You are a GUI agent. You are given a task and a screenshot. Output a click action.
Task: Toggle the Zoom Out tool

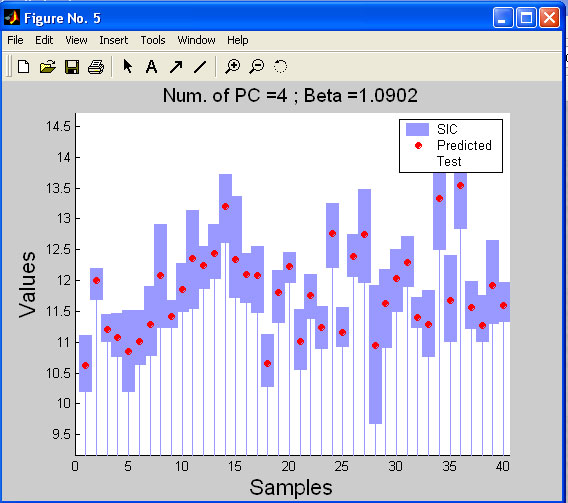256,67
